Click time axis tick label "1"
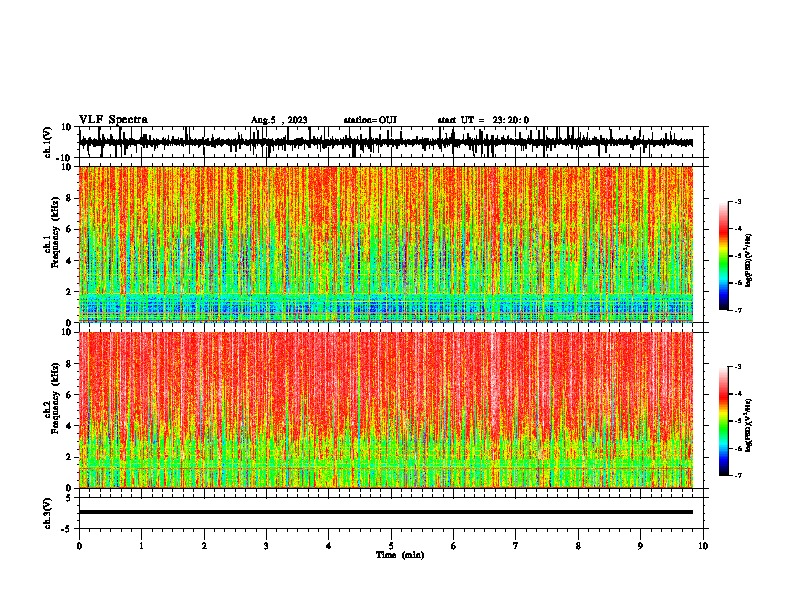 tap(142, 546)
